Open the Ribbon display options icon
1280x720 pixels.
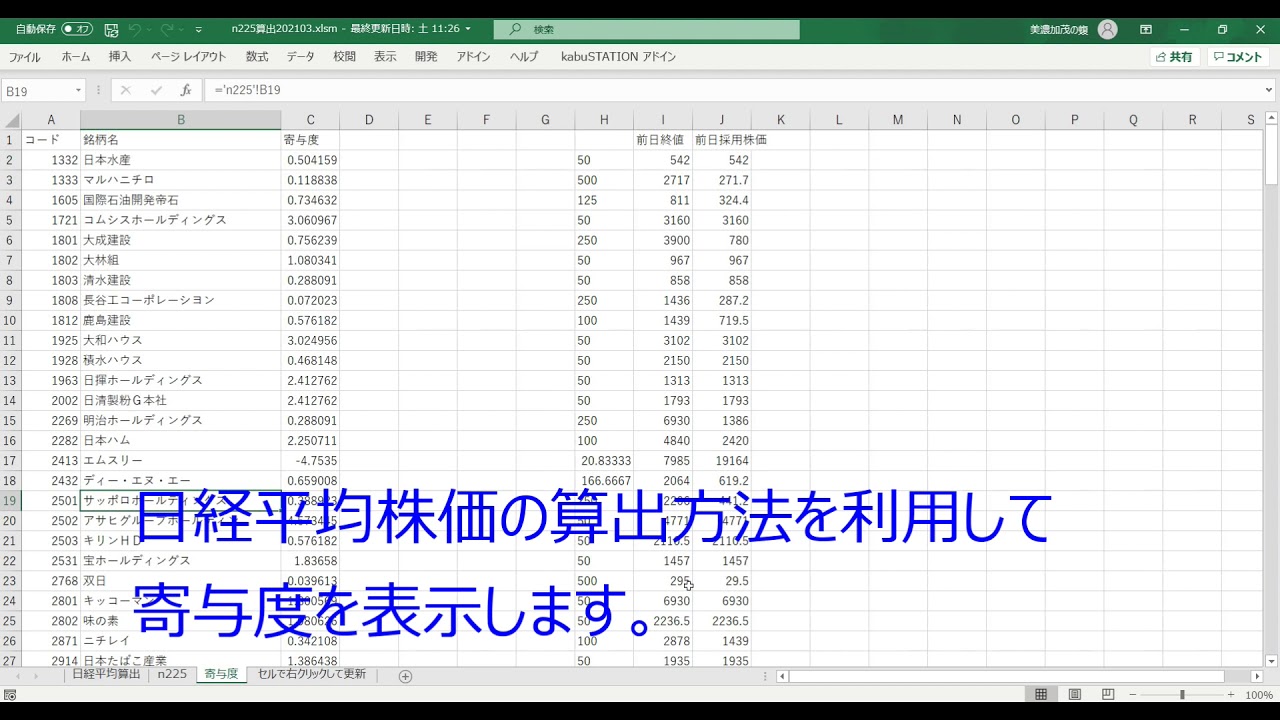tap(1146, 30)
